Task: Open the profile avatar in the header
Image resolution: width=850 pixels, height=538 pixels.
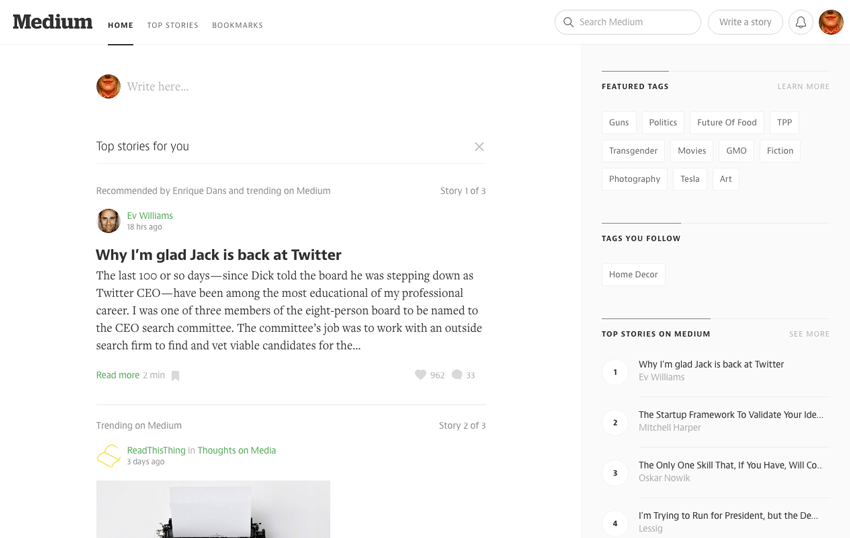Action: pos(831,22)
